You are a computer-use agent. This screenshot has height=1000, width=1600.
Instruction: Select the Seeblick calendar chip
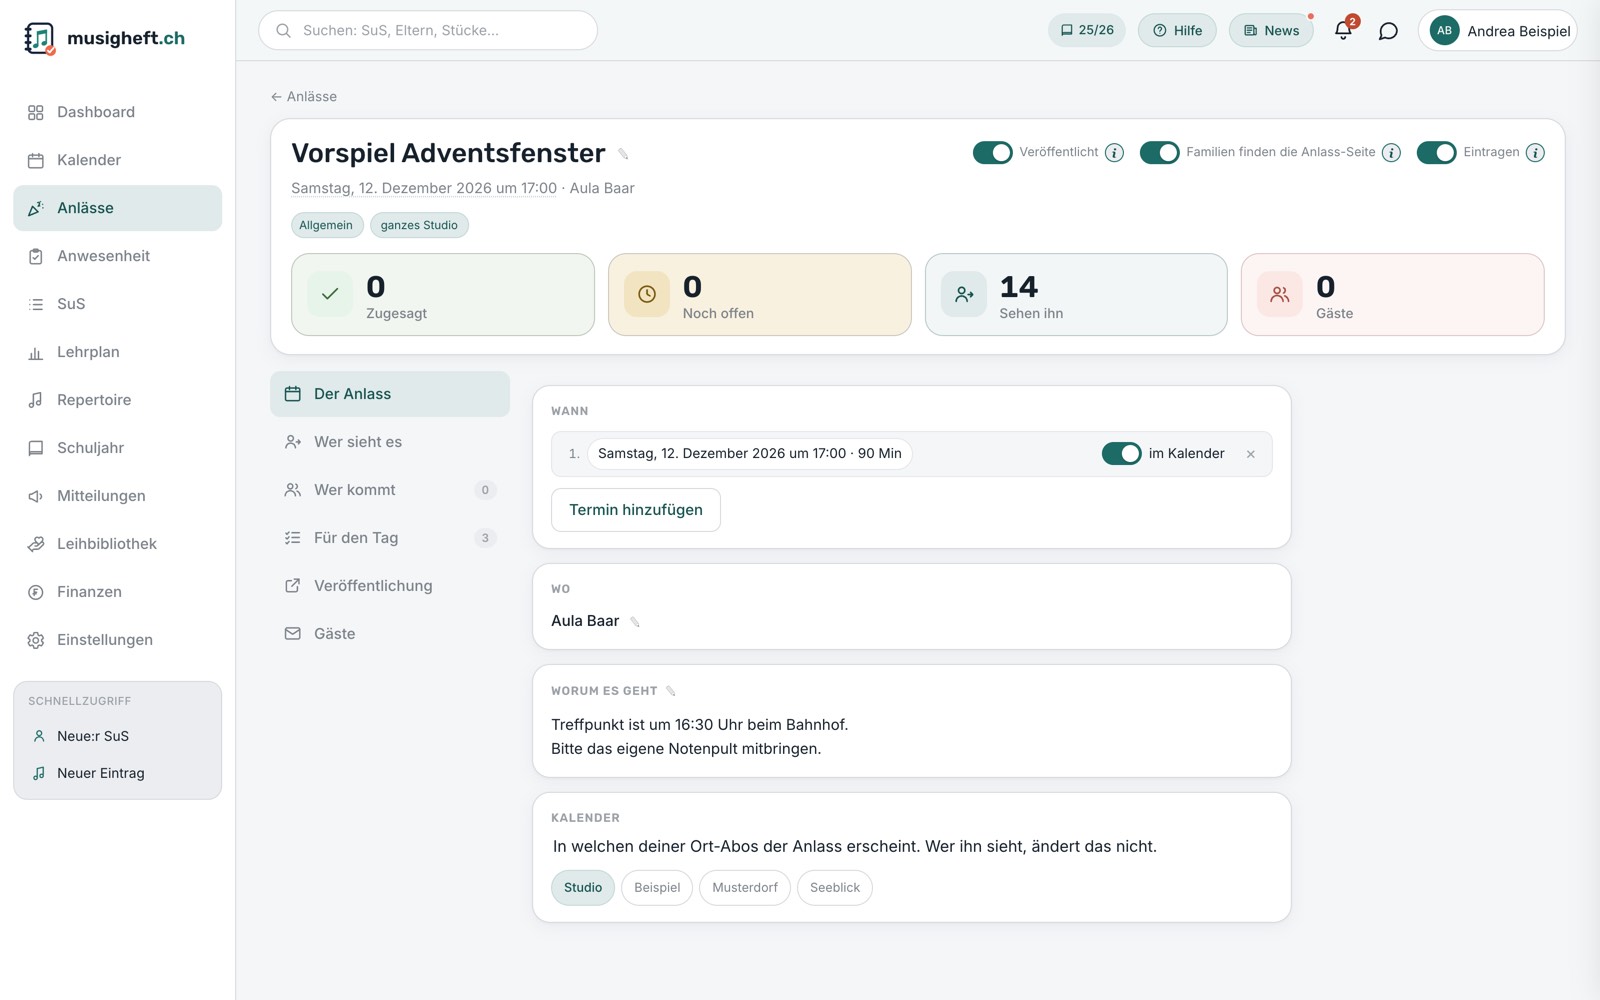pos(835,888)
